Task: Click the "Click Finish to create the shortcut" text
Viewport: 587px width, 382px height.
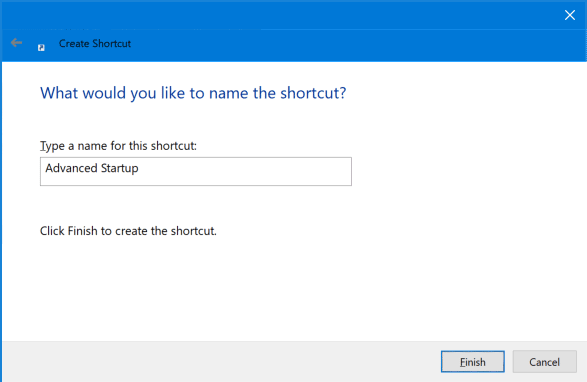Action: click(128, 231)
